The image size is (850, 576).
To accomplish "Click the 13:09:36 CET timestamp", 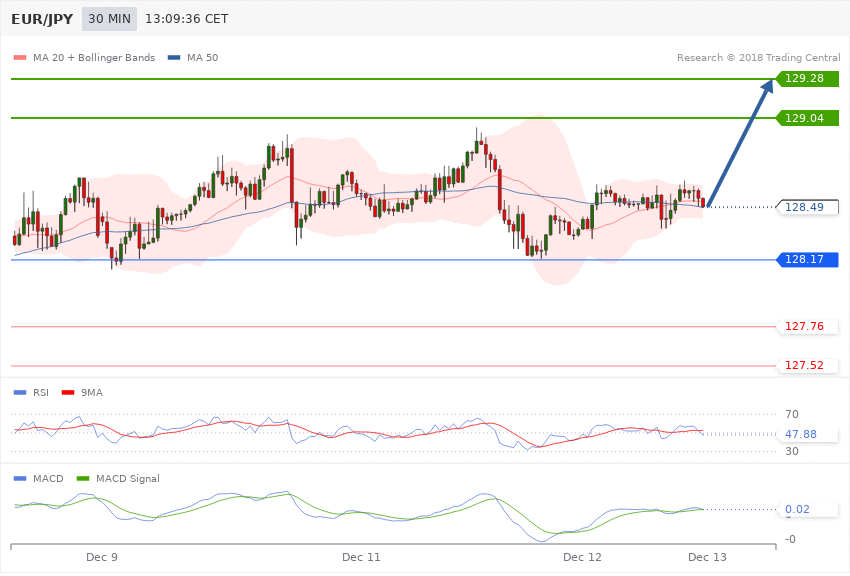I will 186,19.
